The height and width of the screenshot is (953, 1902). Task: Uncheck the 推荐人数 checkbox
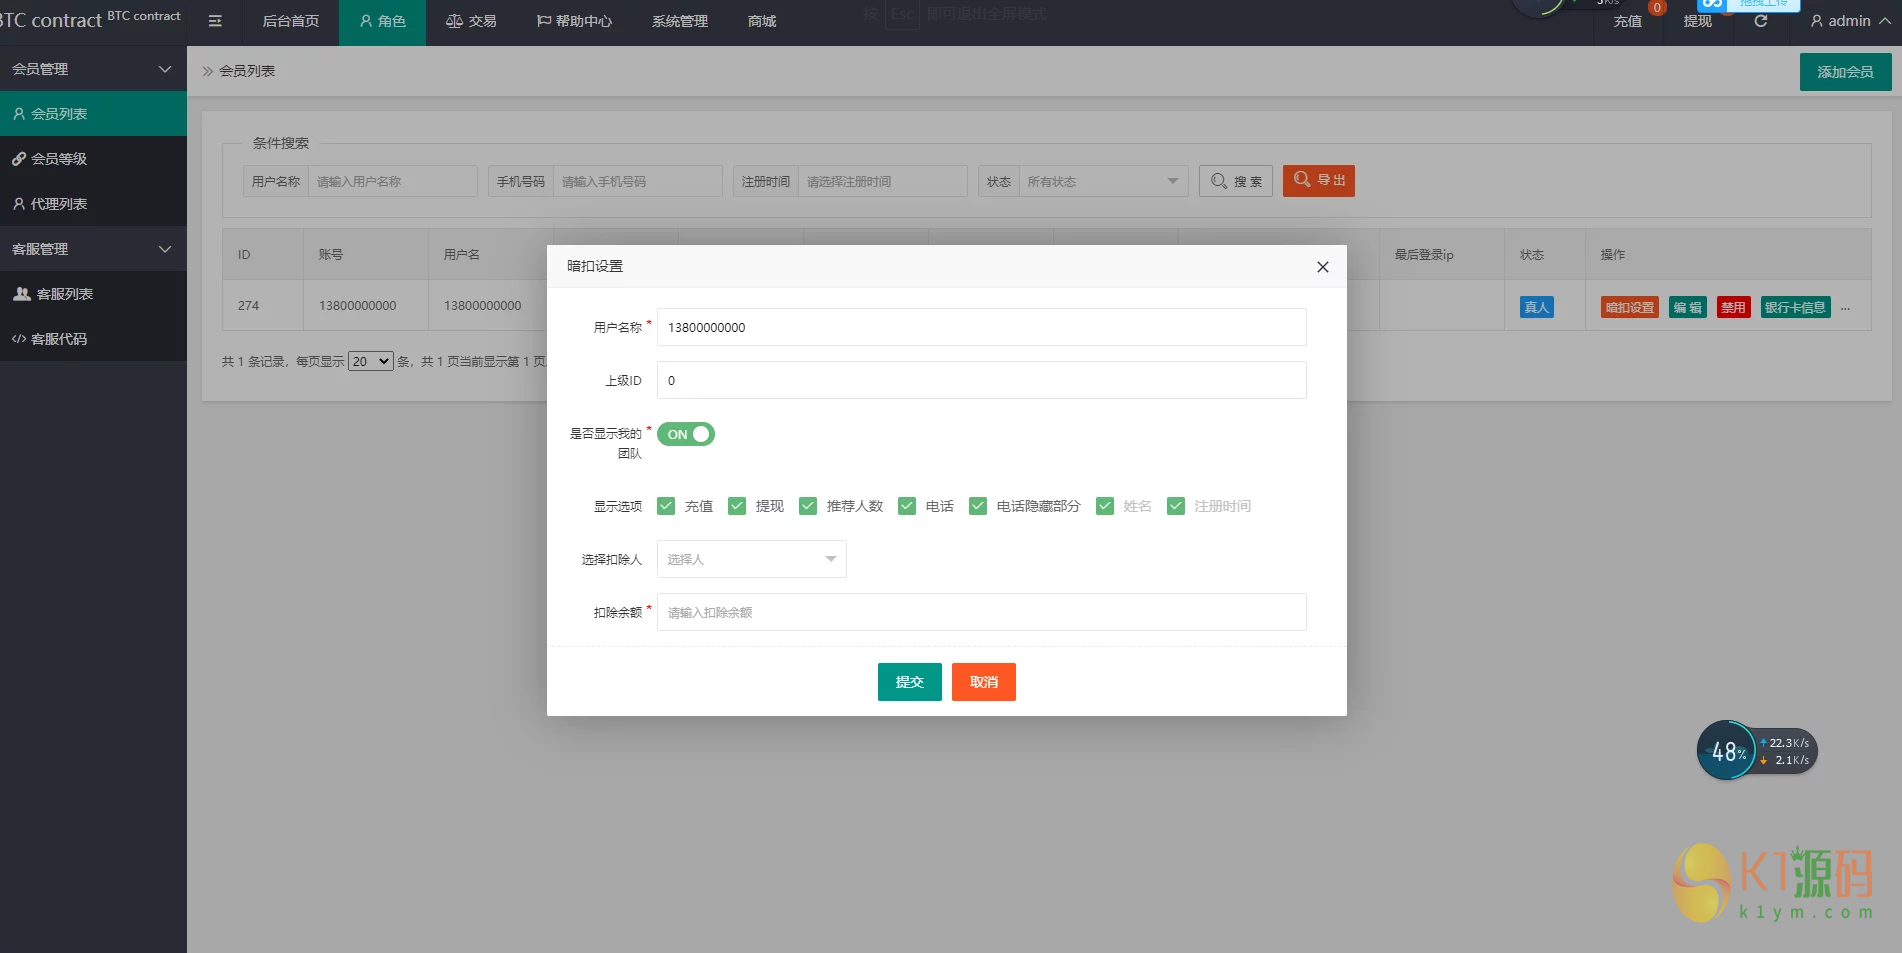click(x=808, y=506)
